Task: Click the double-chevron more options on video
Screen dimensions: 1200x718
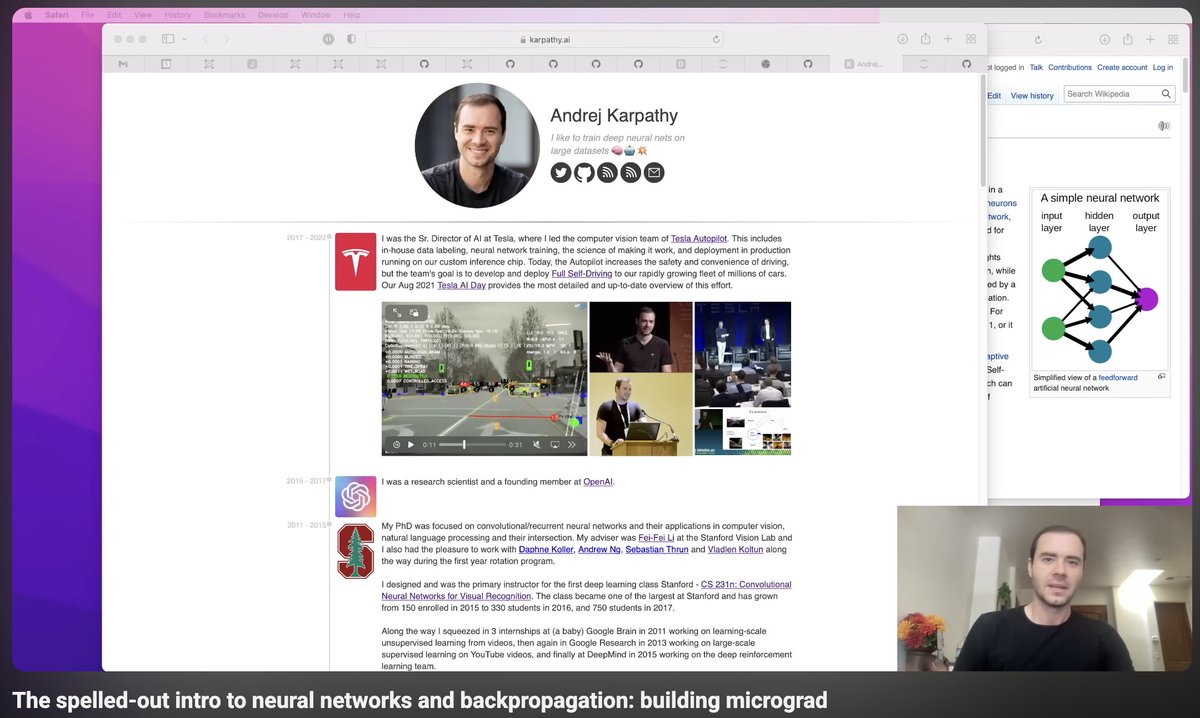Action: pyautogui.click(x=573, y=444)
